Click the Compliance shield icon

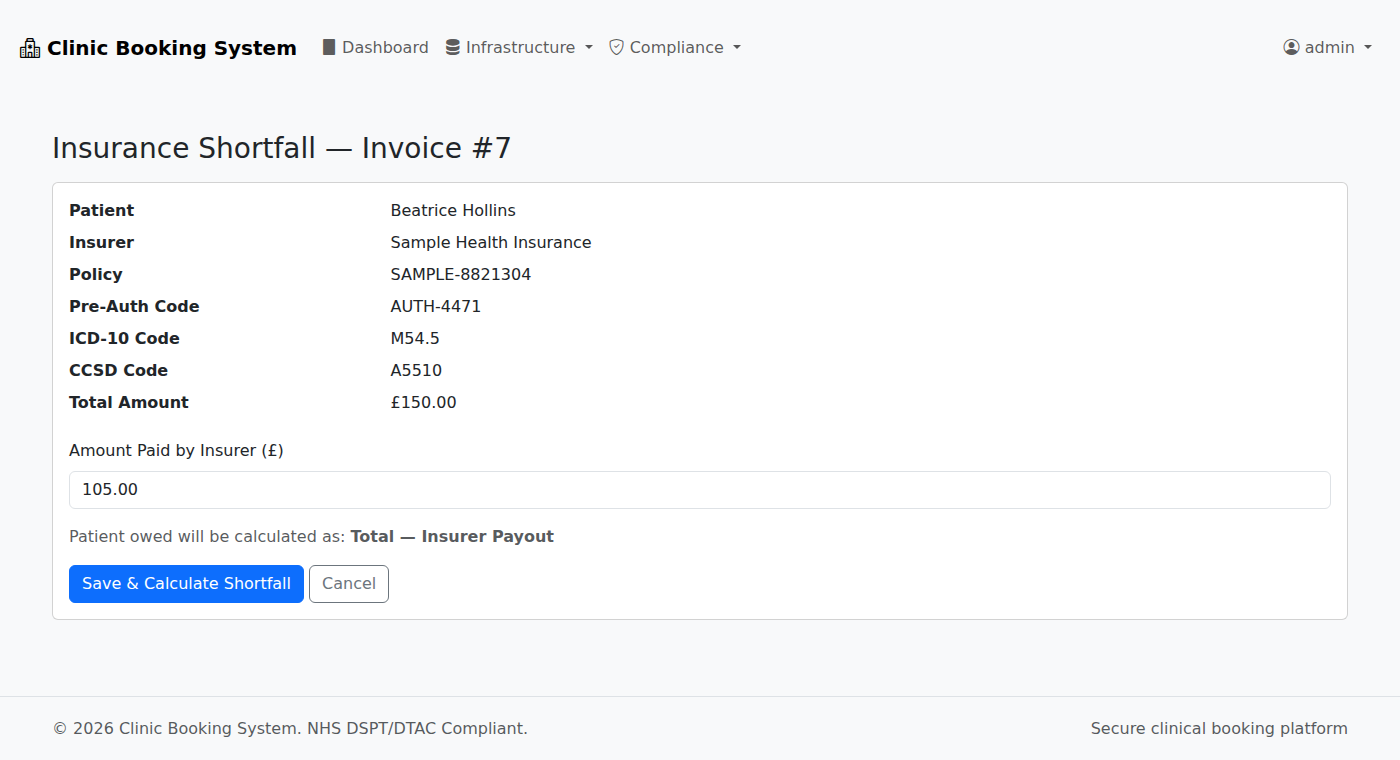click(x=616, y=47)
